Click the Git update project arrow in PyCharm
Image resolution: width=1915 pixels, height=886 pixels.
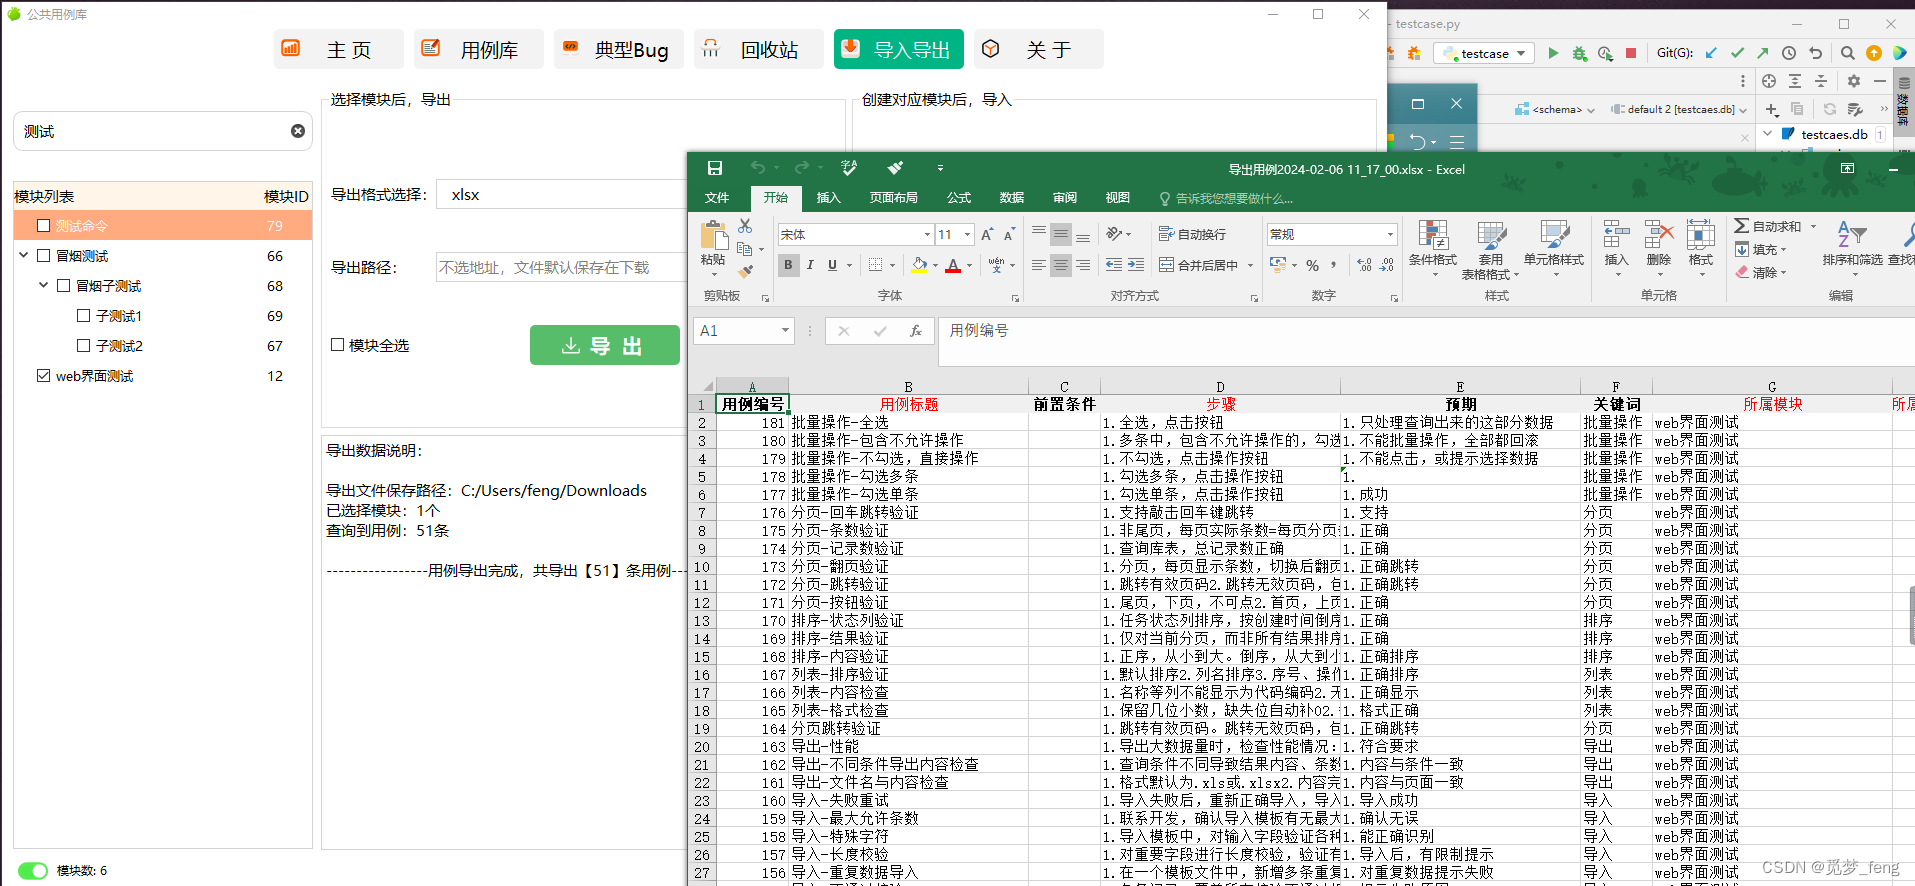(1711, 53)
